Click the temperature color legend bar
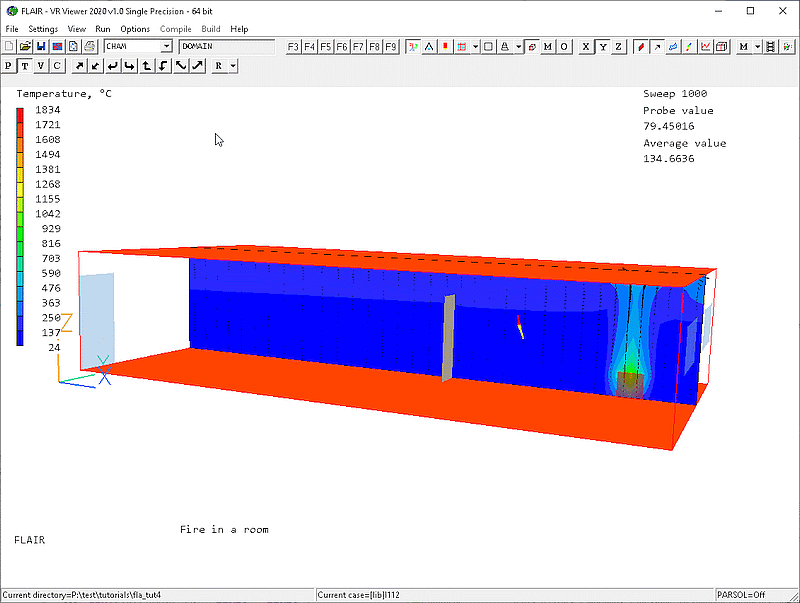800x603 pixels. 20,227
